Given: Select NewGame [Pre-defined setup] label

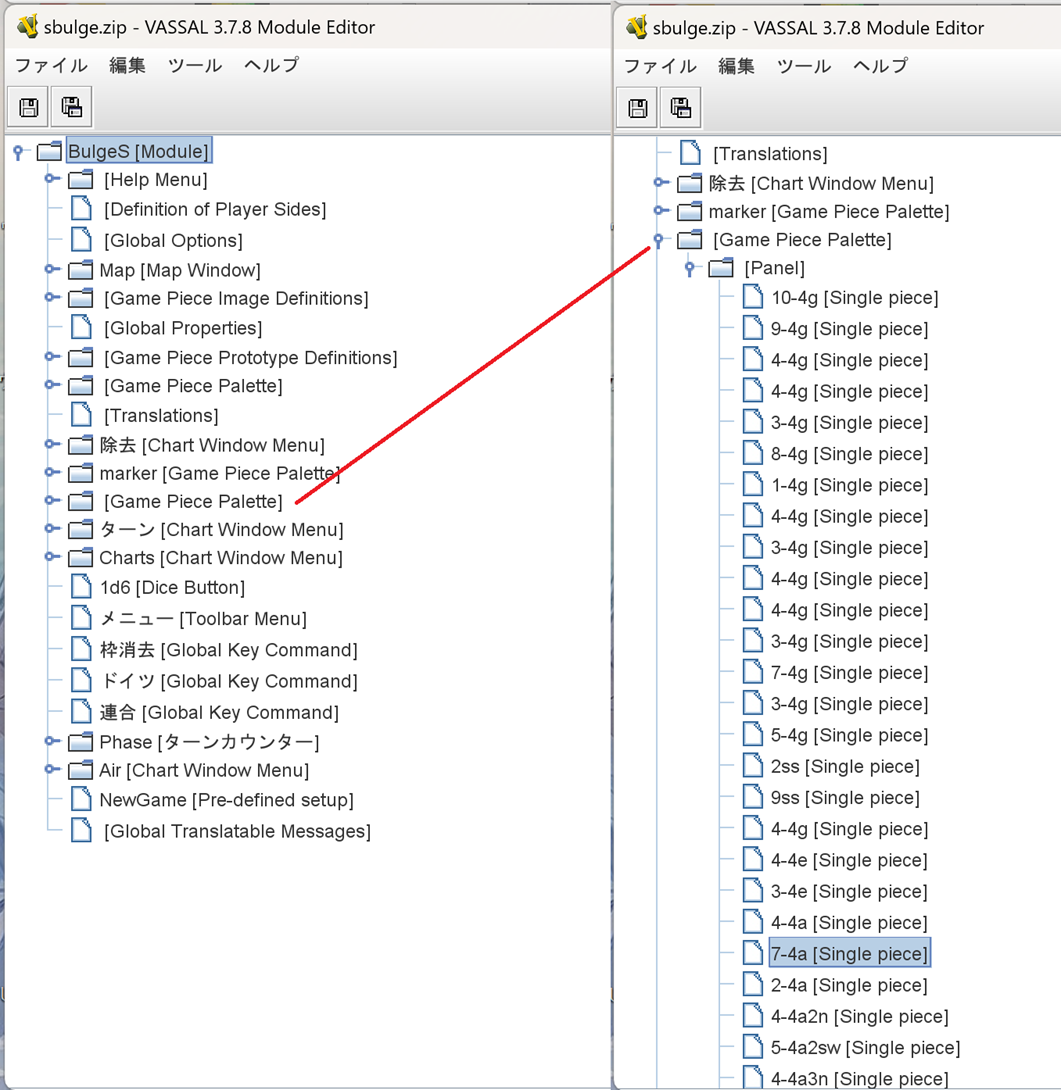Looking at the screenshot, I should 227,800.
